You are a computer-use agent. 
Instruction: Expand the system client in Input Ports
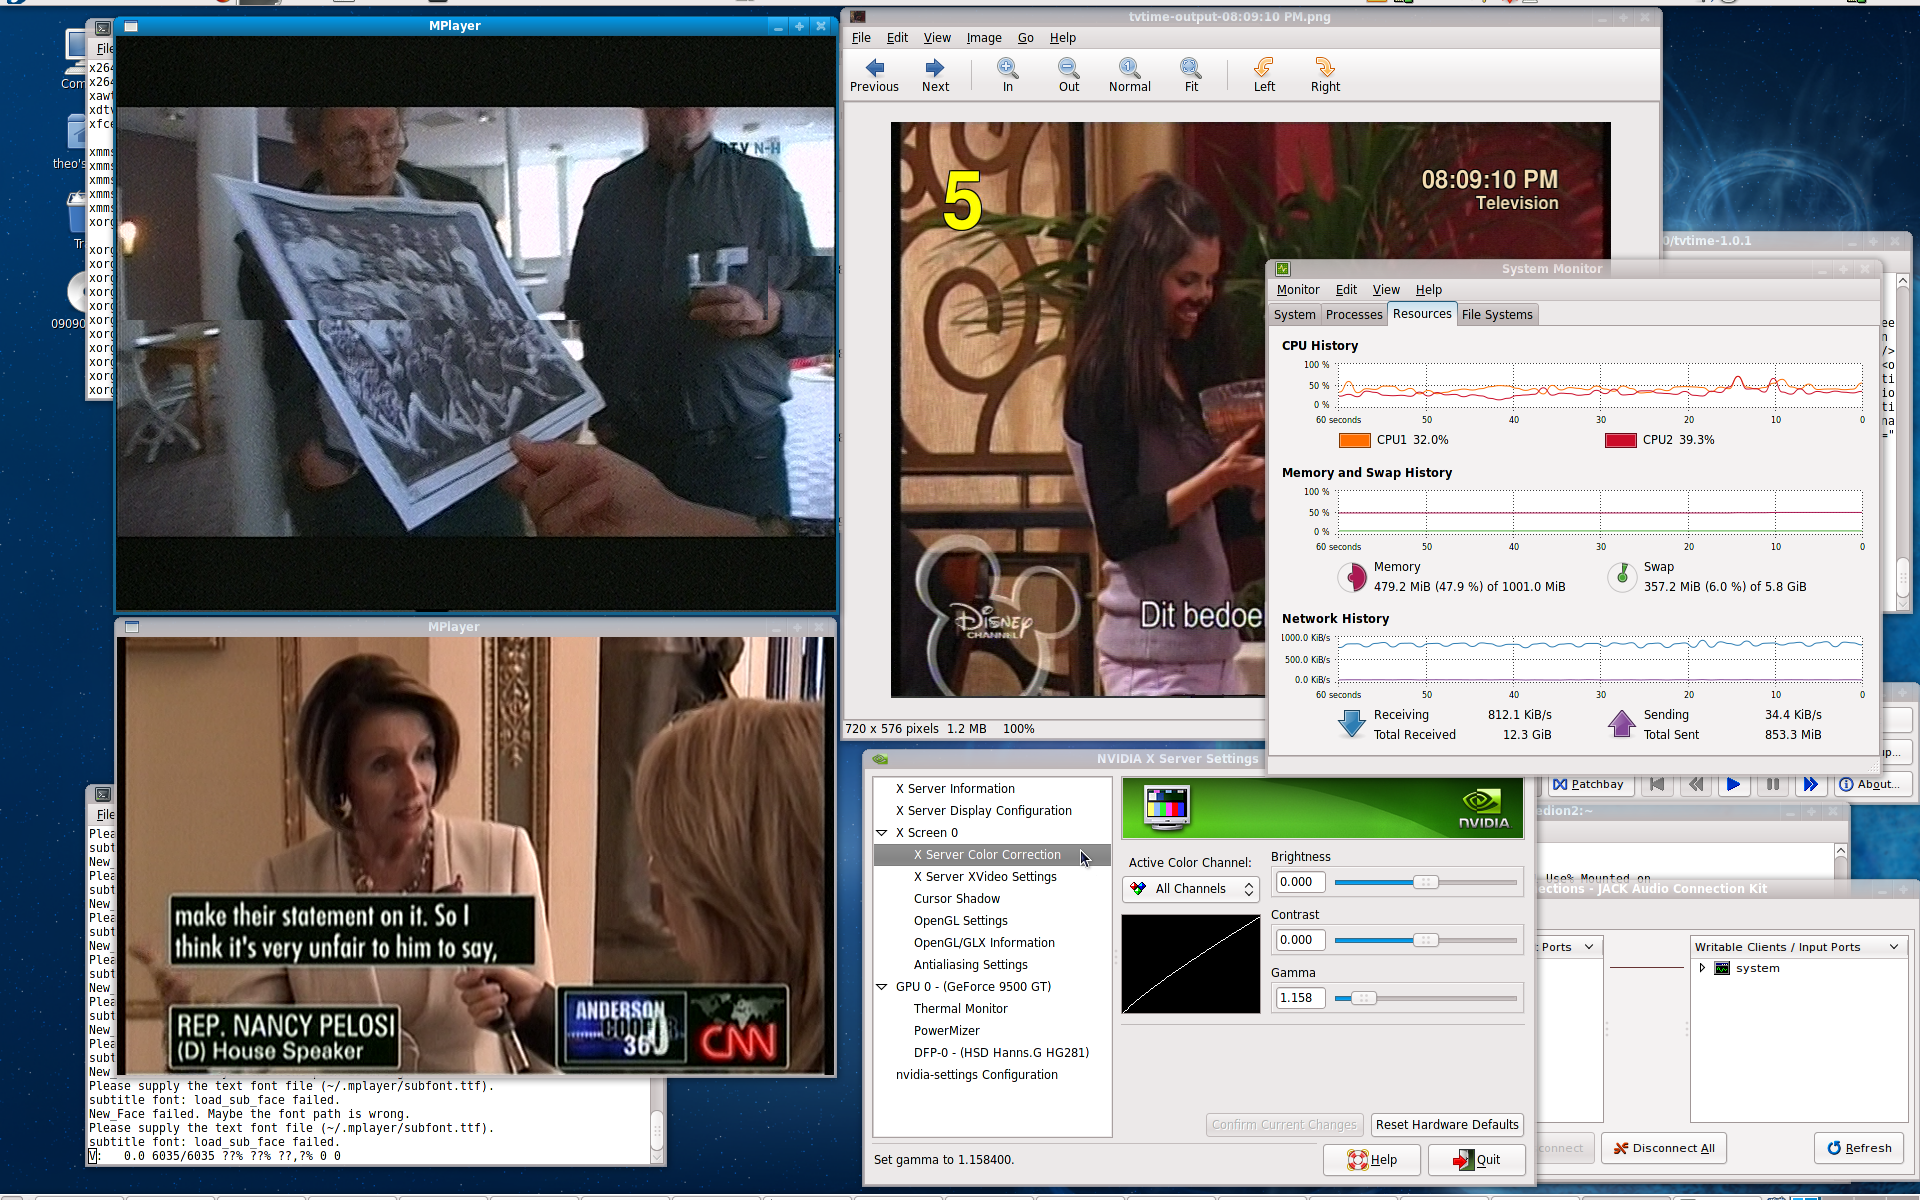pyautogui.click(x=1702, y=968)
